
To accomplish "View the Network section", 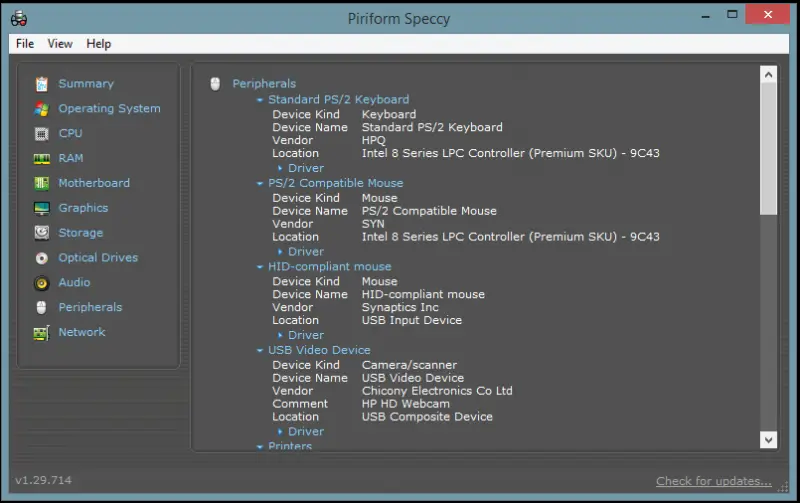I will click(82, 332).
